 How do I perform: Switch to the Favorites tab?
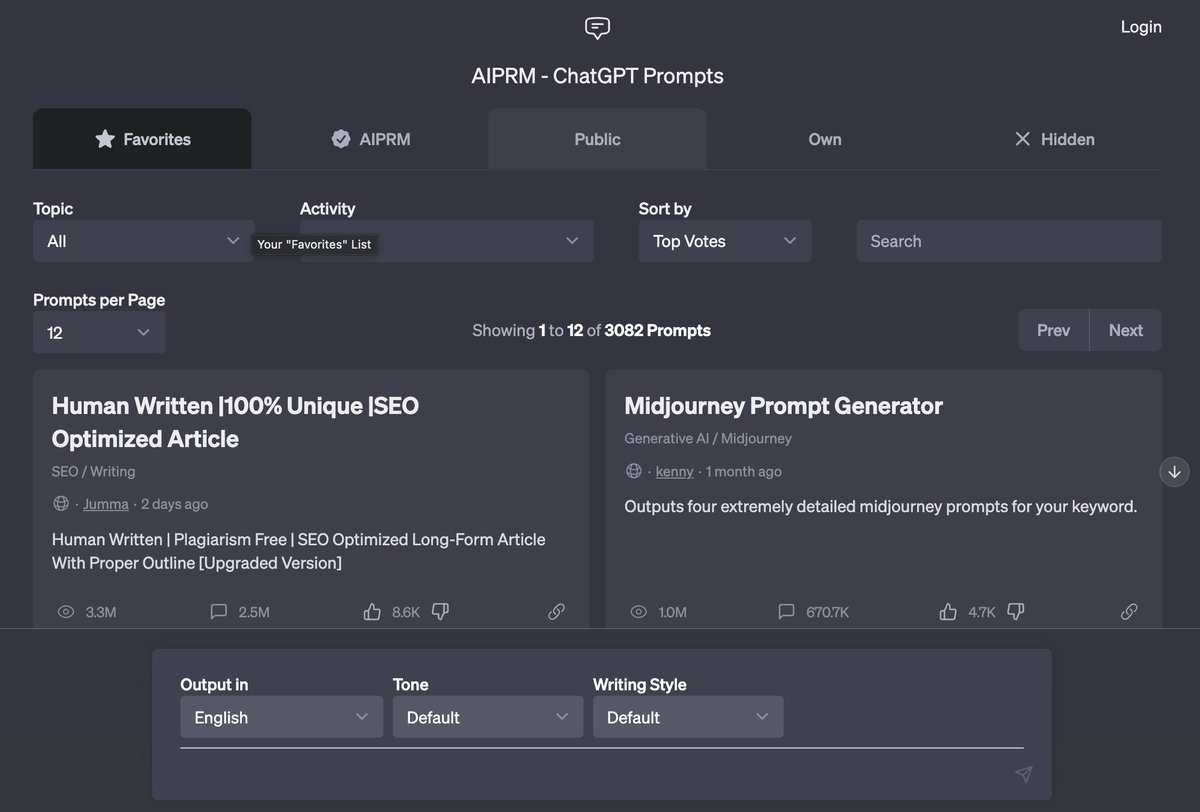(x=142, y=139)
